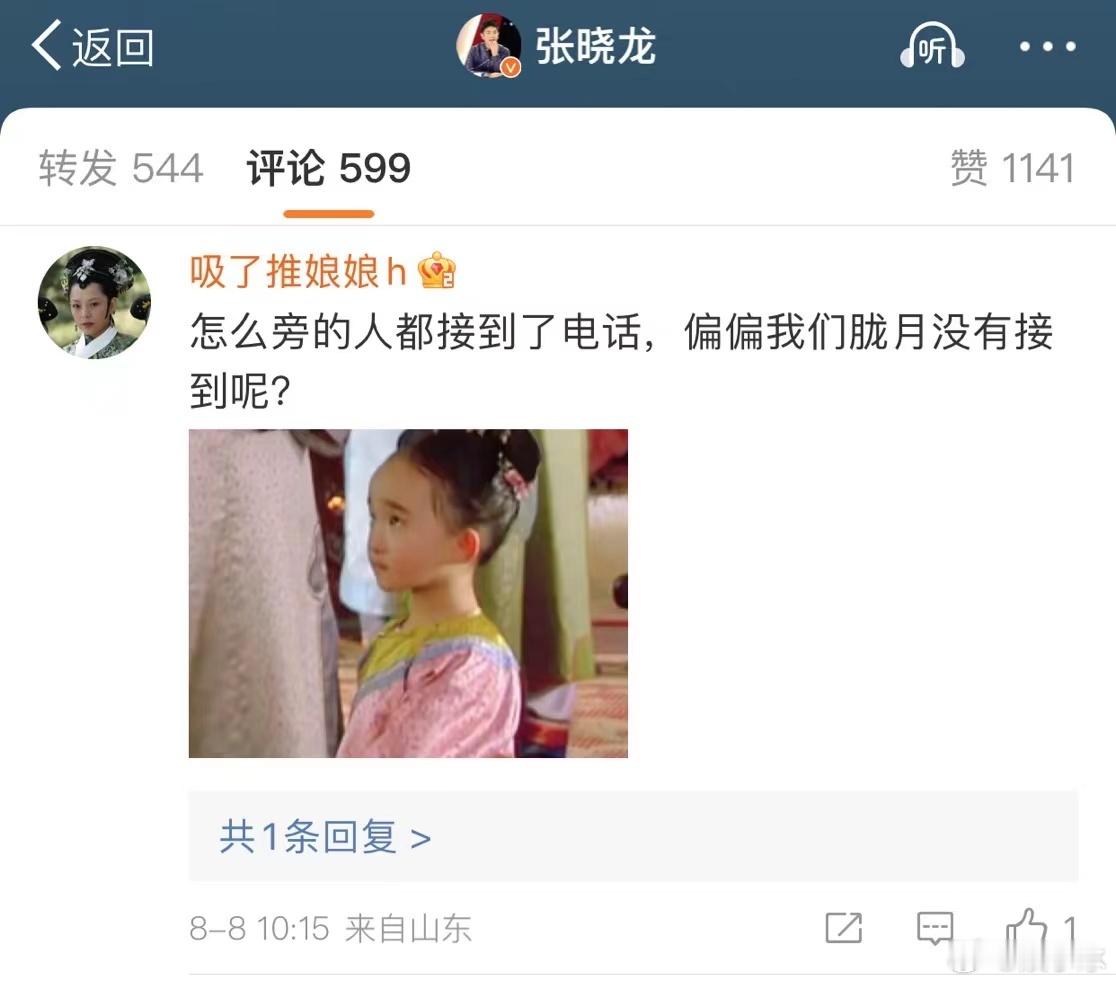This screenshot has height=984, width=1116.
Task: Open the three-dot more options menu
Action: [x=1048, y=47]
